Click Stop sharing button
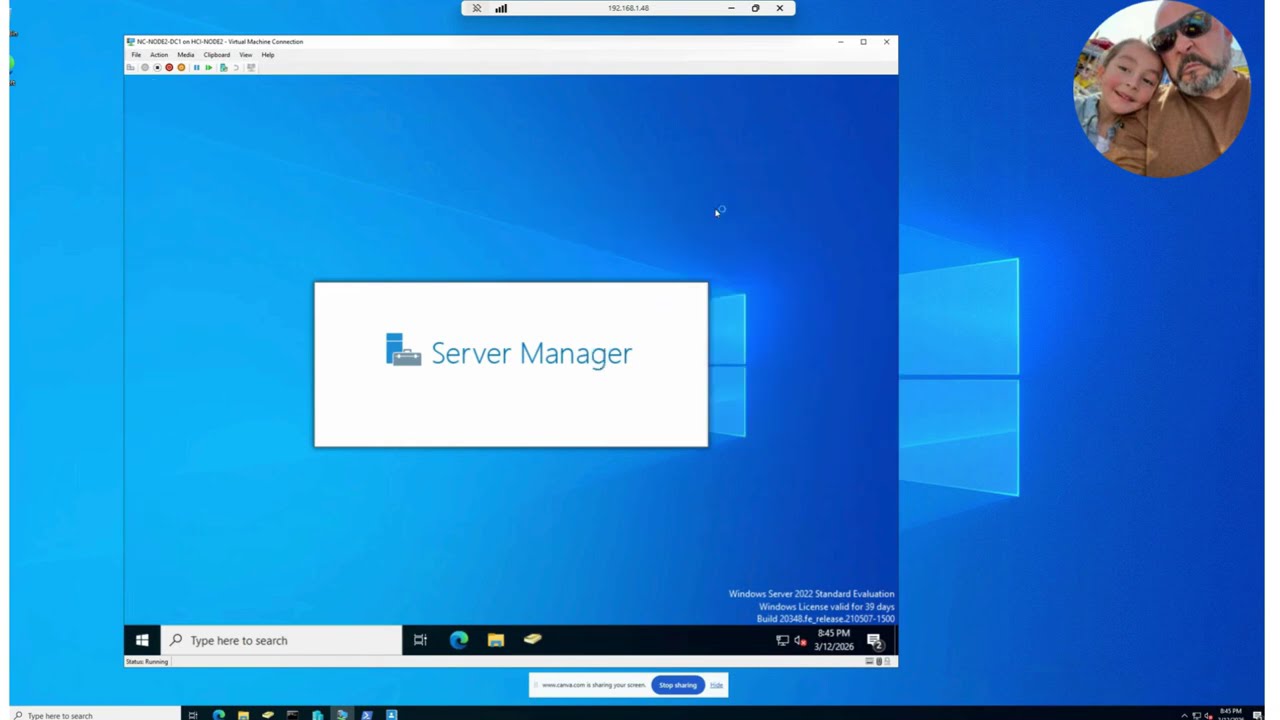Viewport: 1280px width, 720px height. pyautogui.click(x=678, y=685)
